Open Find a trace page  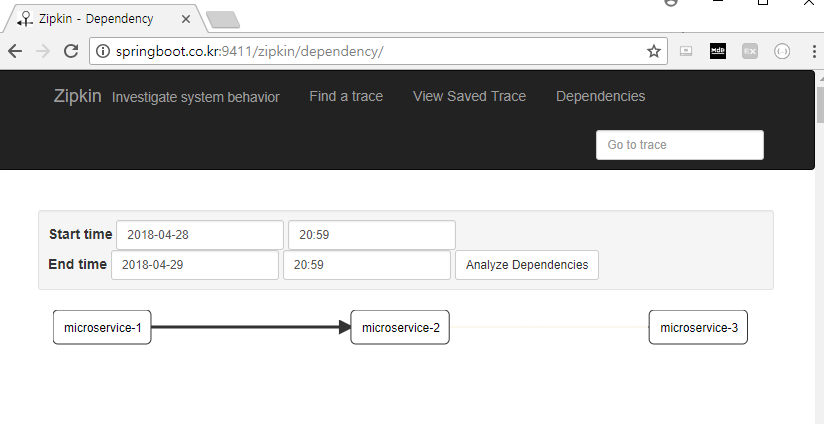(346, 96)
